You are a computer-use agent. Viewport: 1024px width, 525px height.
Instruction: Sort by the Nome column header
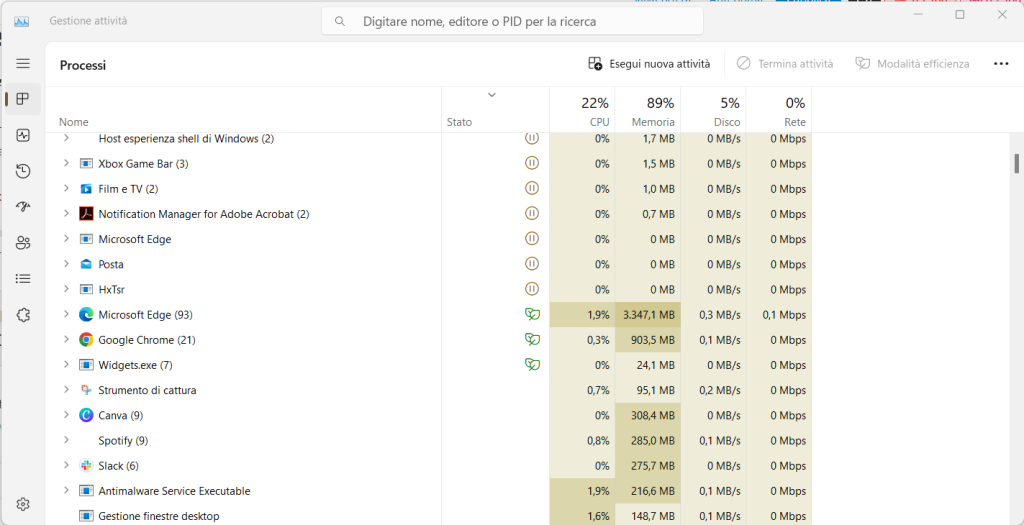click(74, 122)
